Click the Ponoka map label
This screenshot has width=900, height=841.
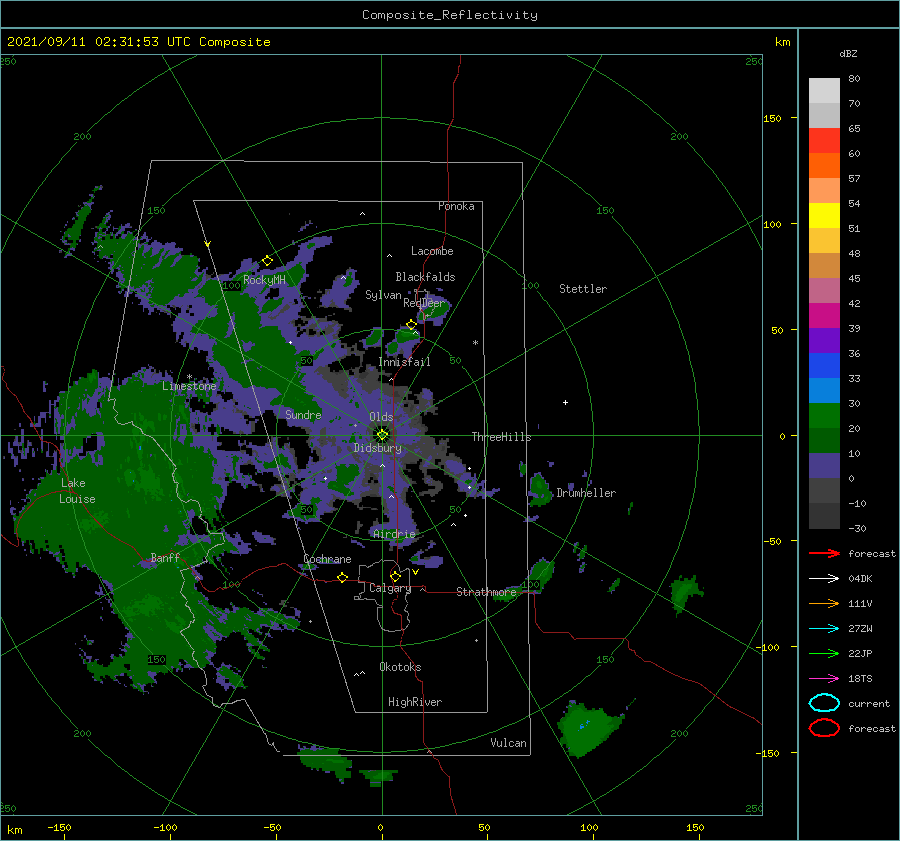(456, 206)
